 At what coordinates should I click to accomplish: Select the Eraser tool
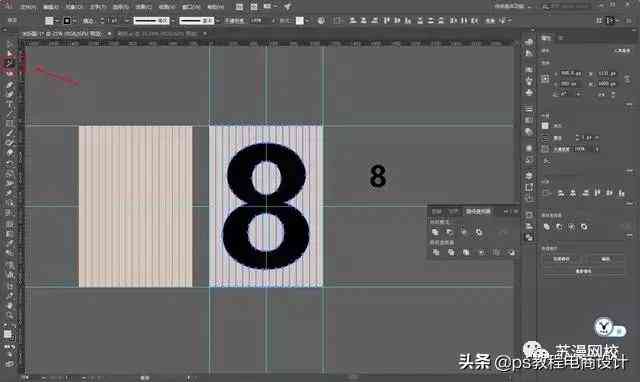point(10,153)
